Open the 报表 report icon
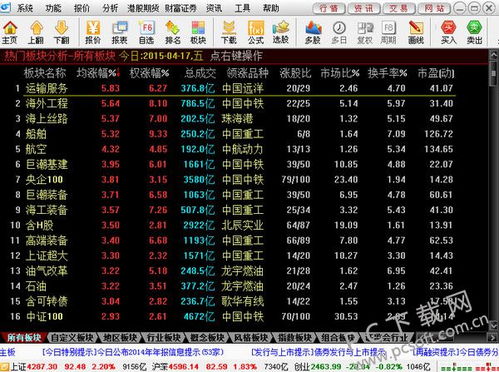This screenshot has width=499, height=372. coord(120,33)
